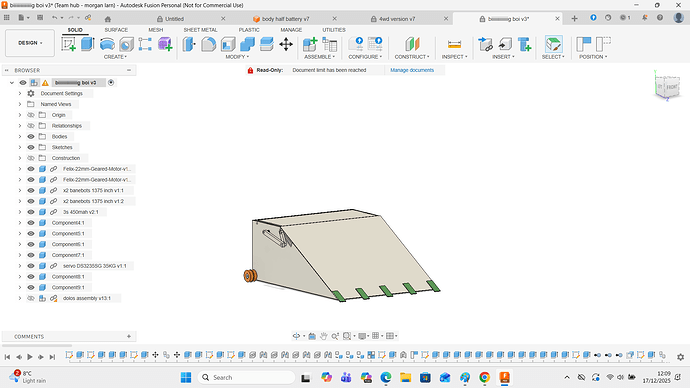The width and height of the screenshot is (690, 388).
Task: Switch to the PLASTIC tab
Action: (x=249, y=30)
